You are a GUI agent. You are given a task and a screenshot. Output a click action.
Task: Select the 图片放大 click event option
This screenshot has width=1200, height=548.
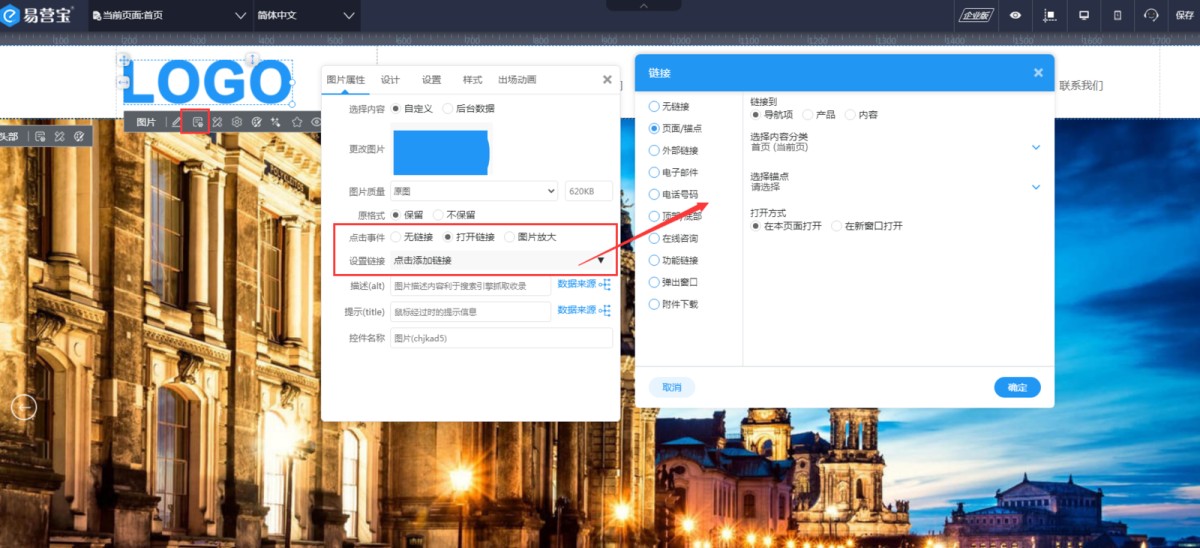coord(510,237)
